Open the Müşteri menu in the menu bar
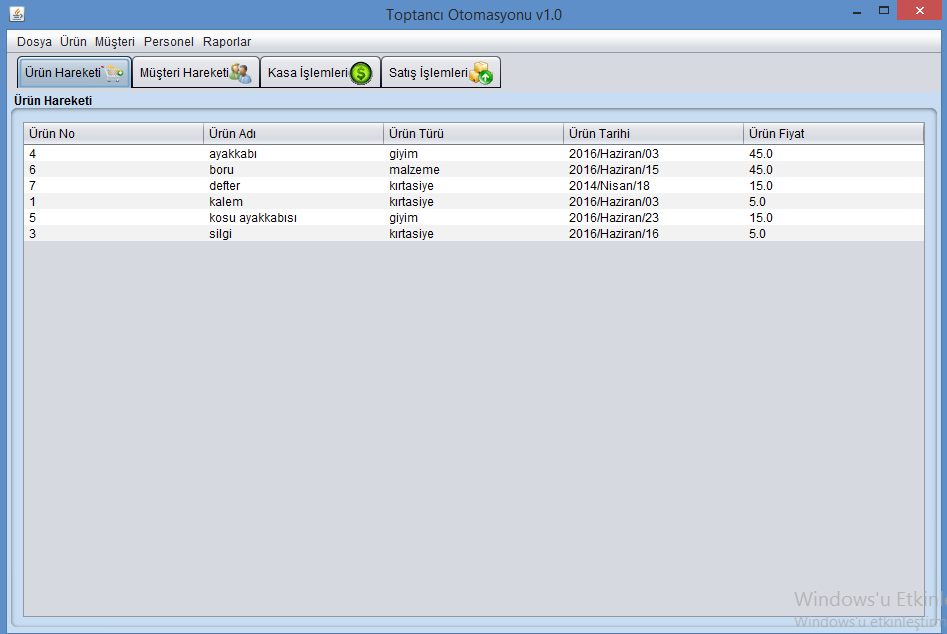 tap(115, 42)
